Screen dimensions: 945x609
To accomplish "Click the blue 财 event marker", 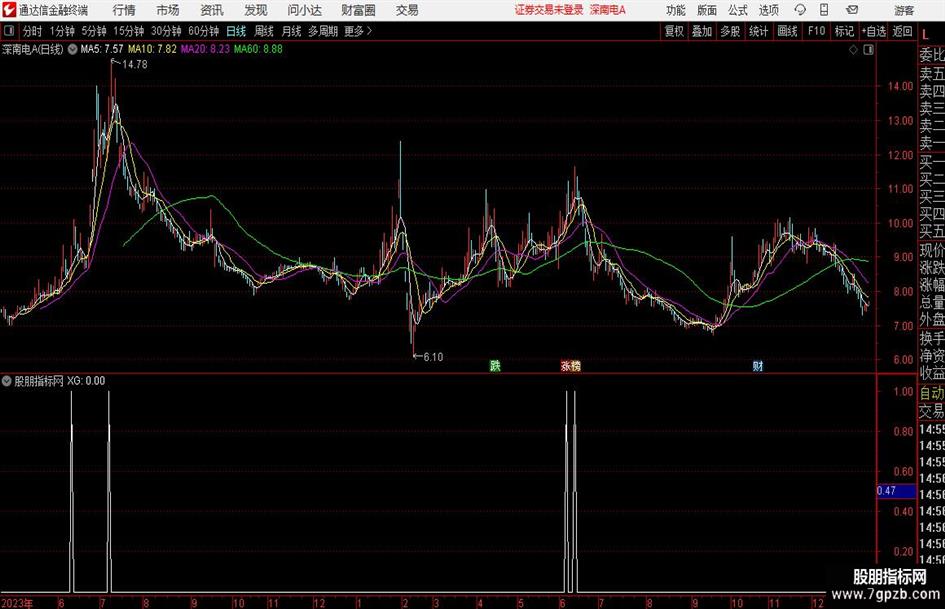I will (758, 365).
